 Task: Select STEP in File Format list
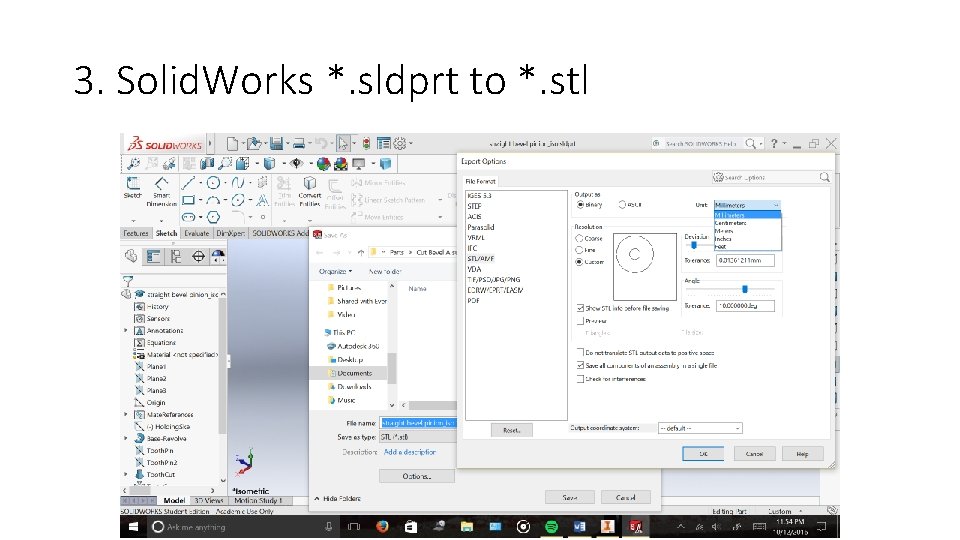click(474, 206)
